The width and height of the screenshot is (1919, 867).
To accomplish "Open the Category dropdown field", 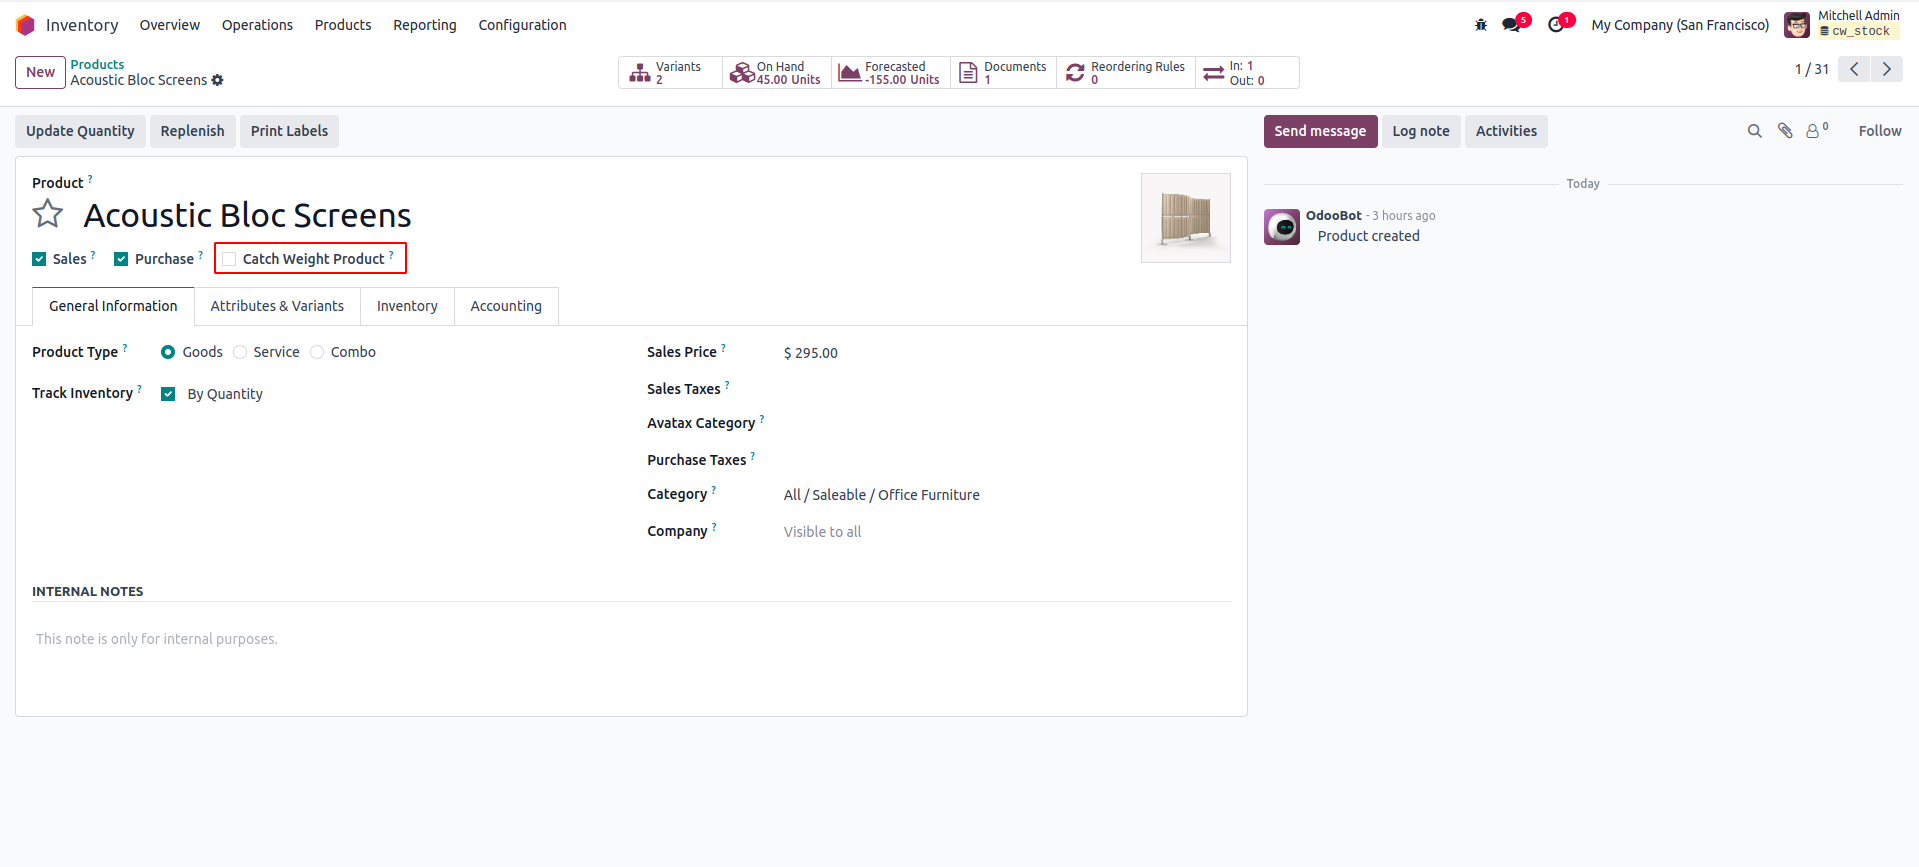I will (x=1006, y=495).
